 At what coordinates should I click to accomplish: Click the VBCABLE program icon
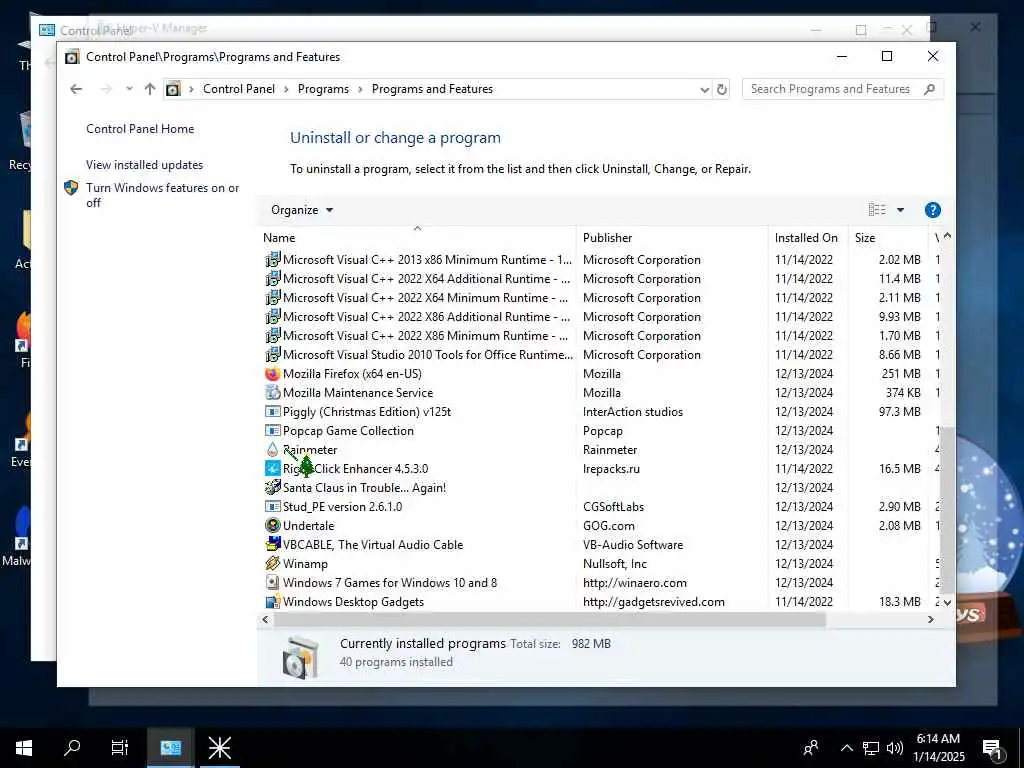pos(272,545)
